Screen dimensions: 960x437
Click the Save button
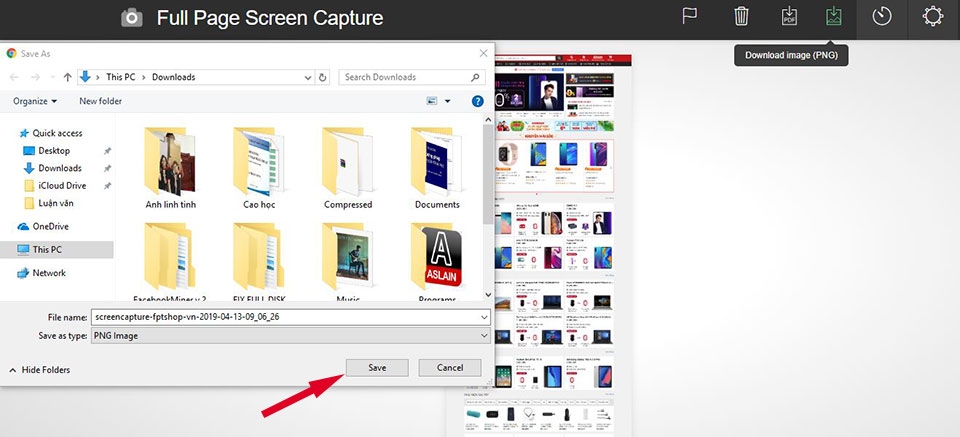pyautogui.click(x=377, y=367)
